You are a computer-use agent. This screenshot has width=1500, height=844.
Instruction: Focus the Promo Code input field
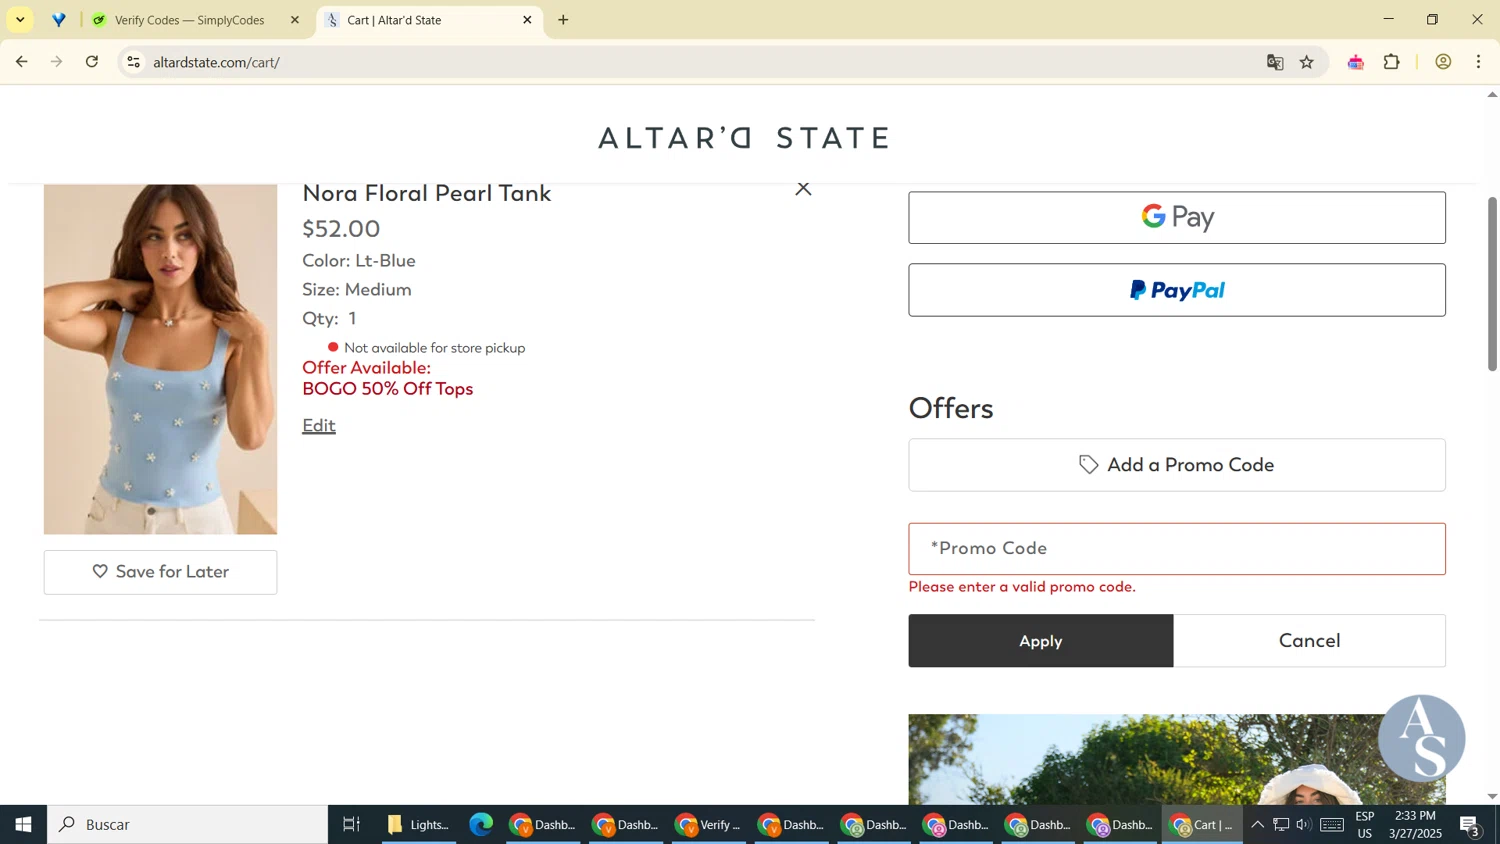tap(1177, 548)
